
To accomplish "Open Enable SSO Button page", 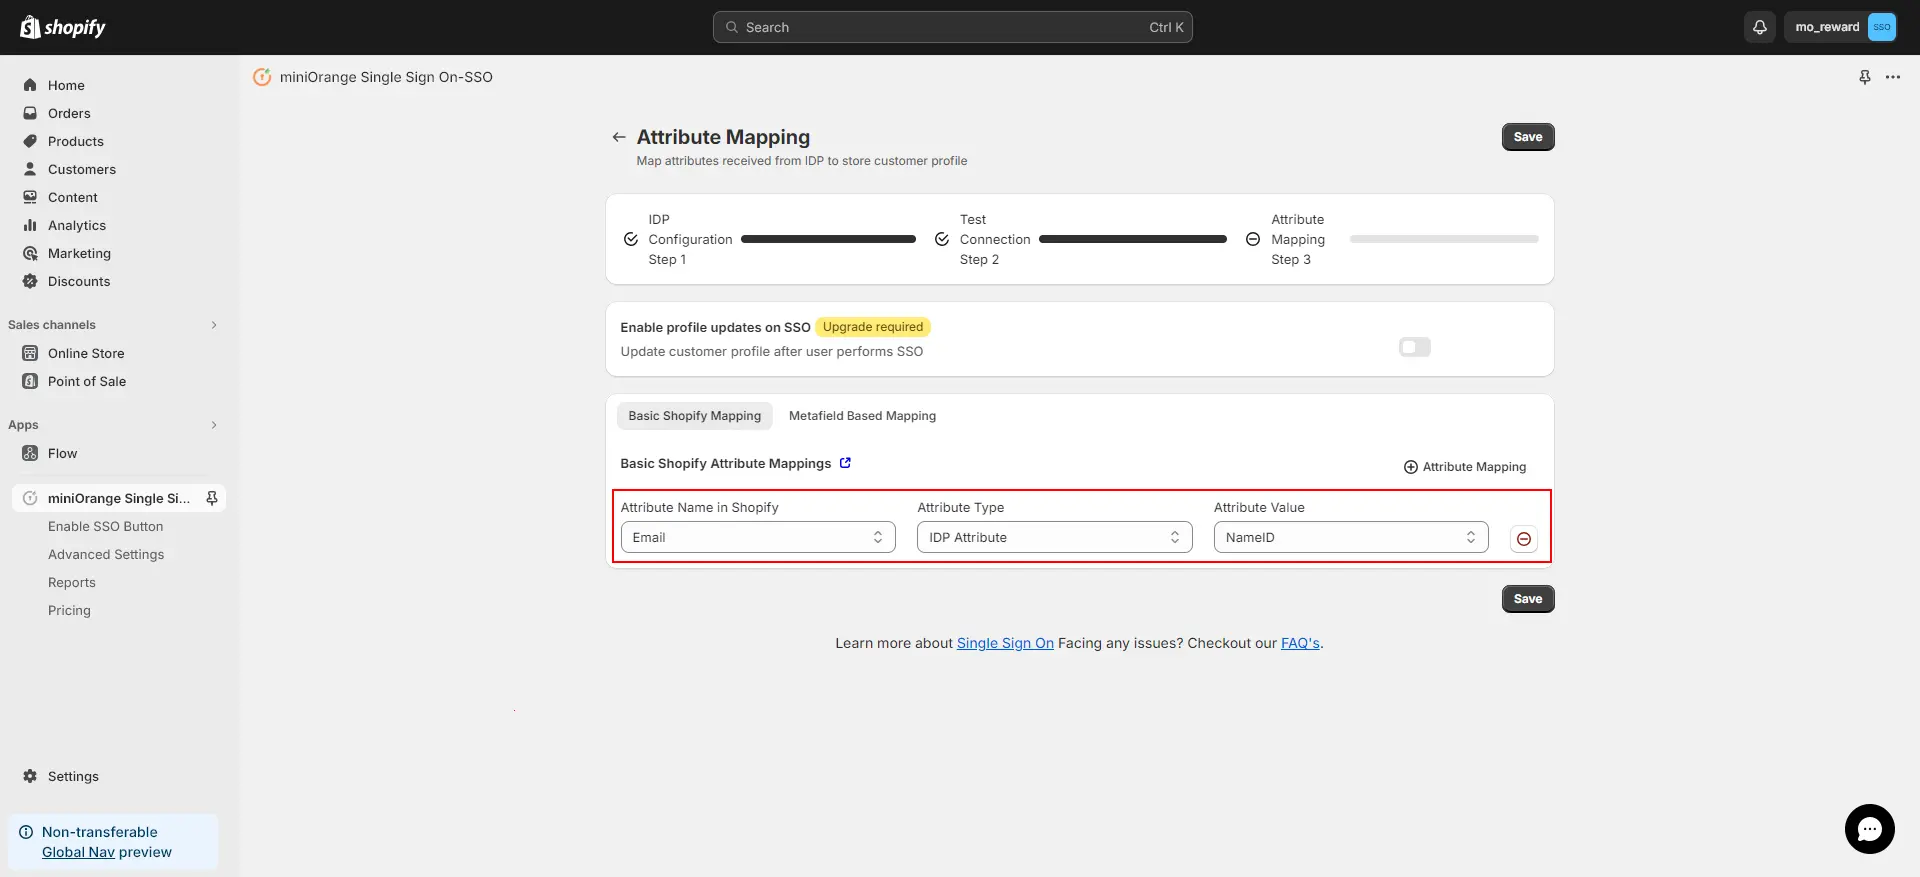I will 106,526.
